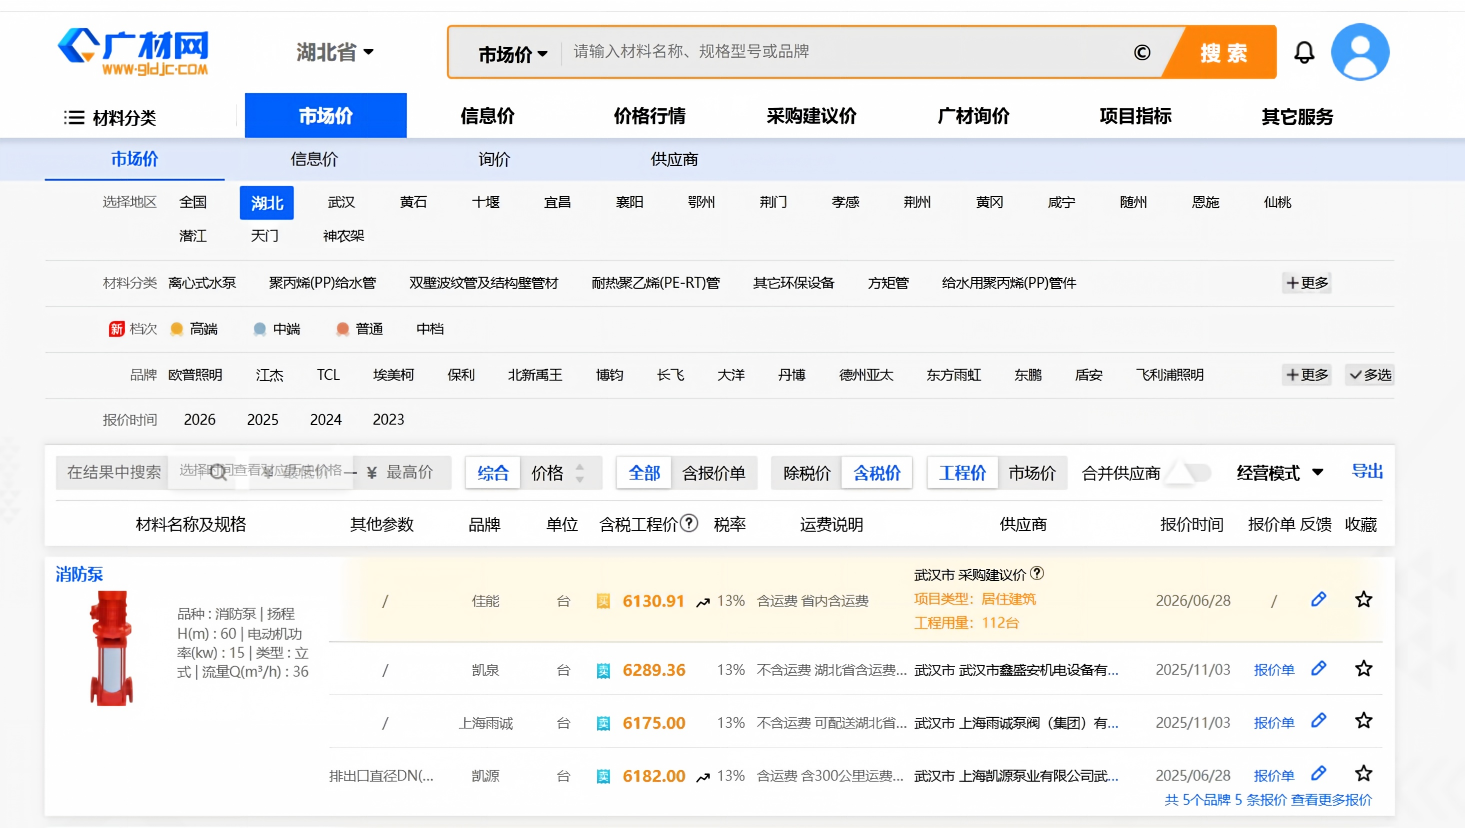This screenshot has width=1465, height=828.
Task: Filter to 含报价单 results
Action: tap(714, 473)
